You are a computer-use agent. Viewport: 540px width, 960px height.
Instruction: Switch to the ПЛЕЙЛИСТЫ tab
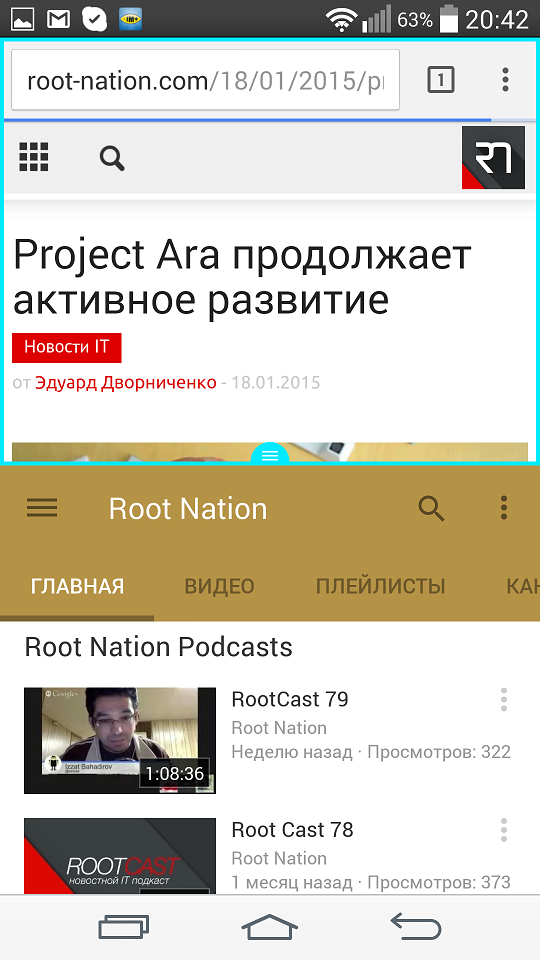[380, 587]
